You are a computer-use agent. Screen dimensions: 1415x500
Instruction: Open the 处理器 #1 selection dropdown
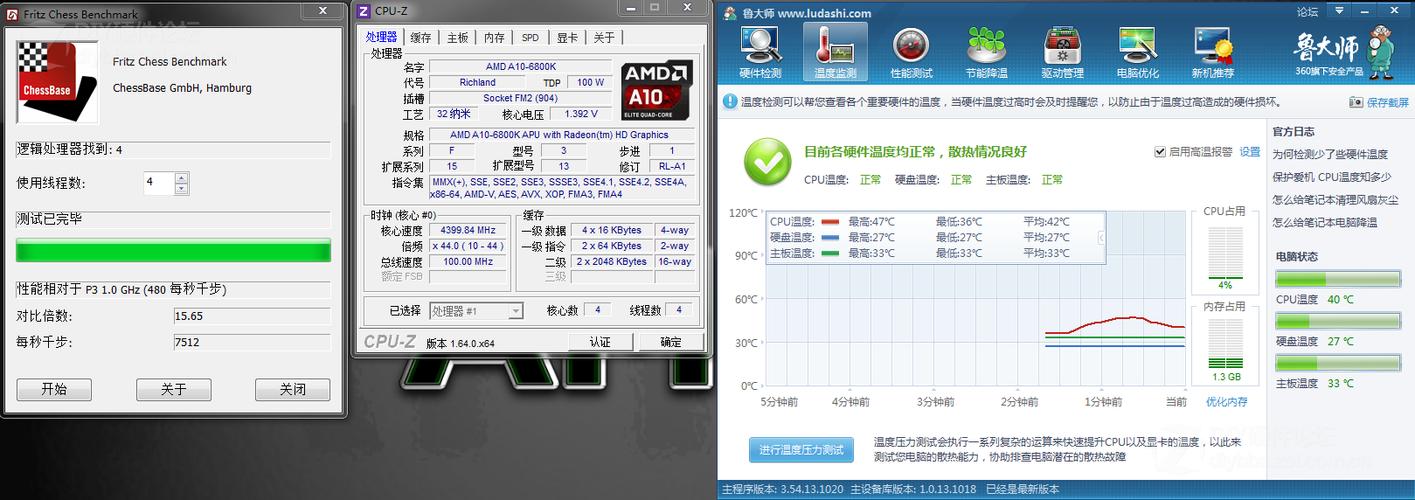tap(476, 311)
